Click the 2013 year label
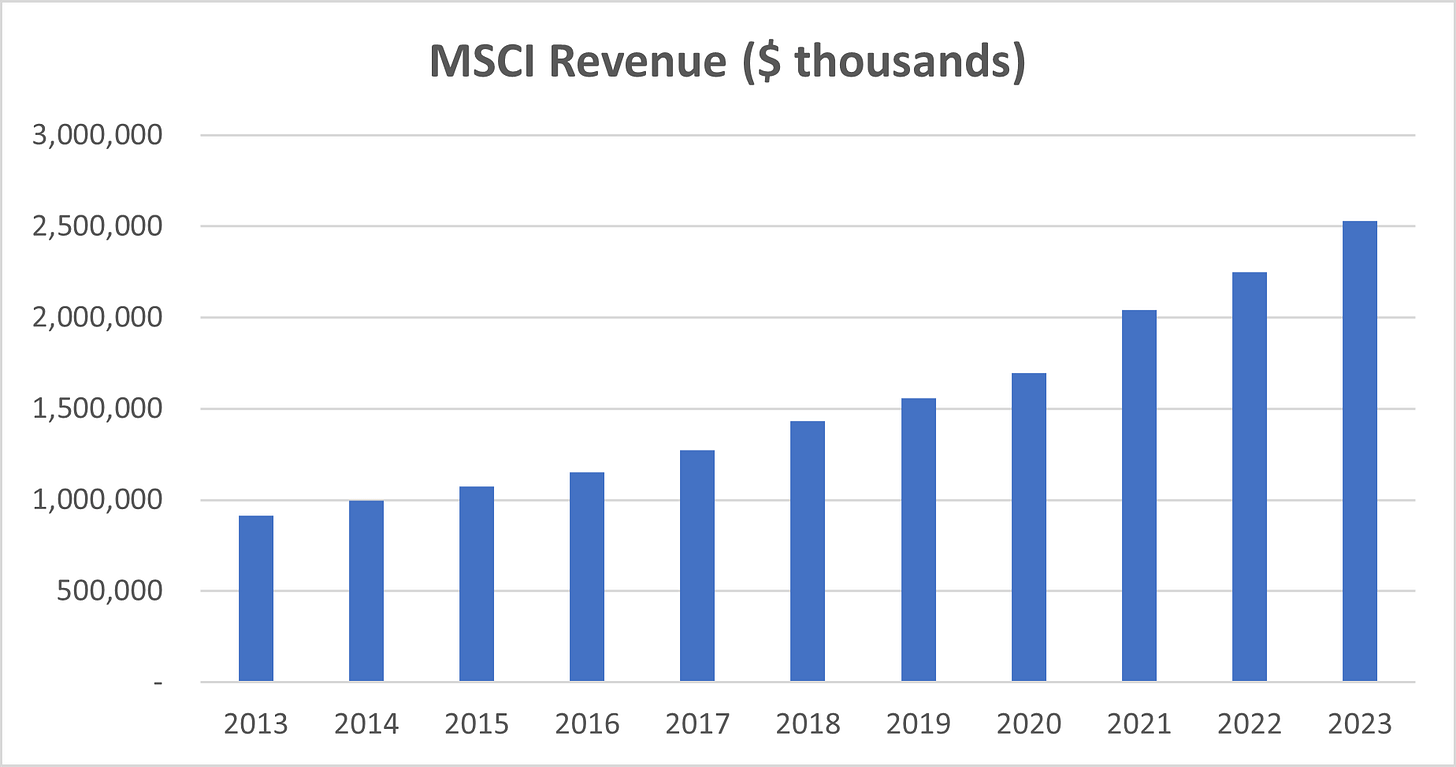 [x=256, y=723]
